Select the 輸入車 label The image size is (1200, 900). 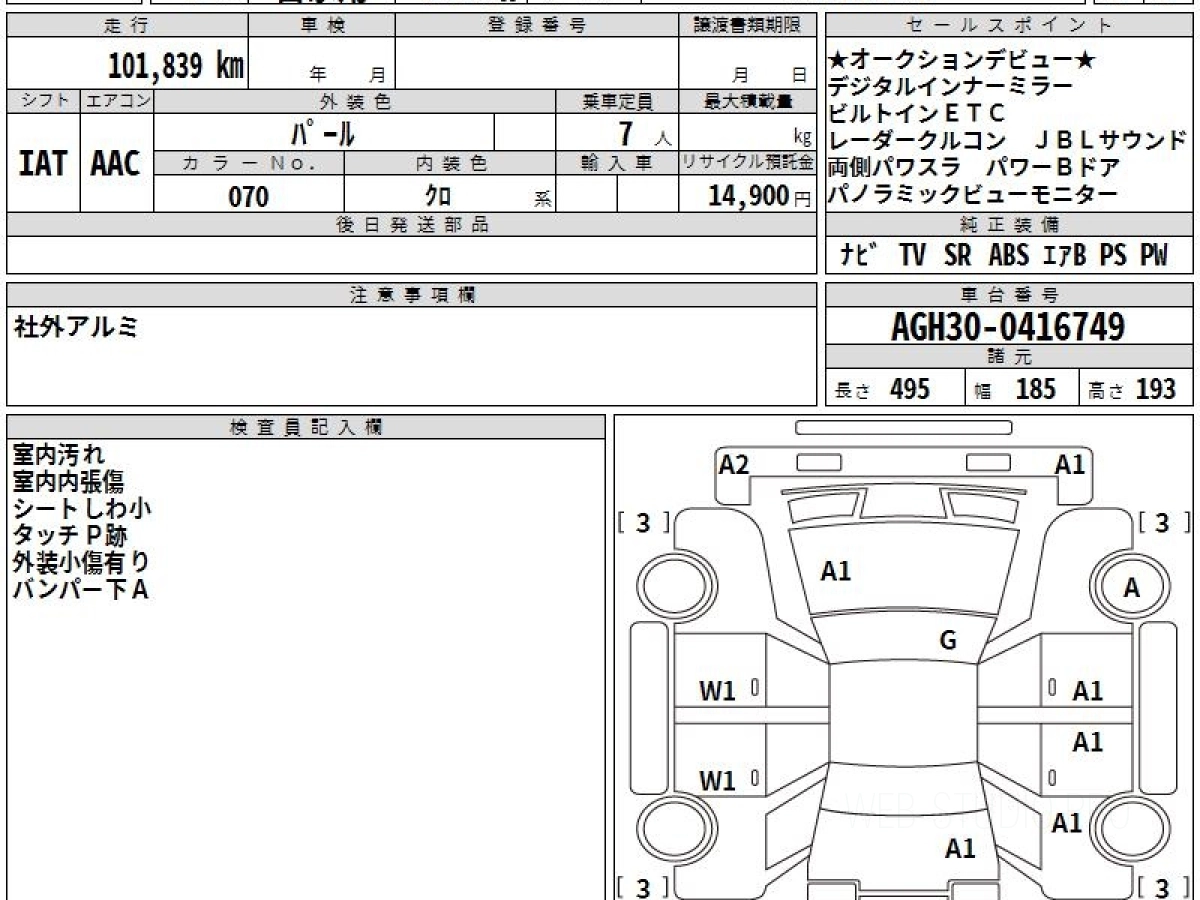(617, 163)
